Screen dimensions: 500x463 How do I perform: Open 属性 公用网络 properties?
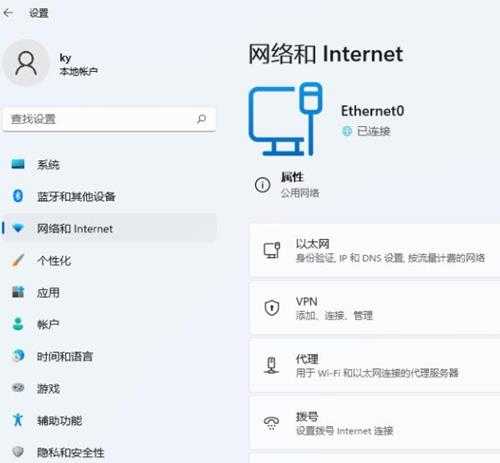tap(287, 185)
